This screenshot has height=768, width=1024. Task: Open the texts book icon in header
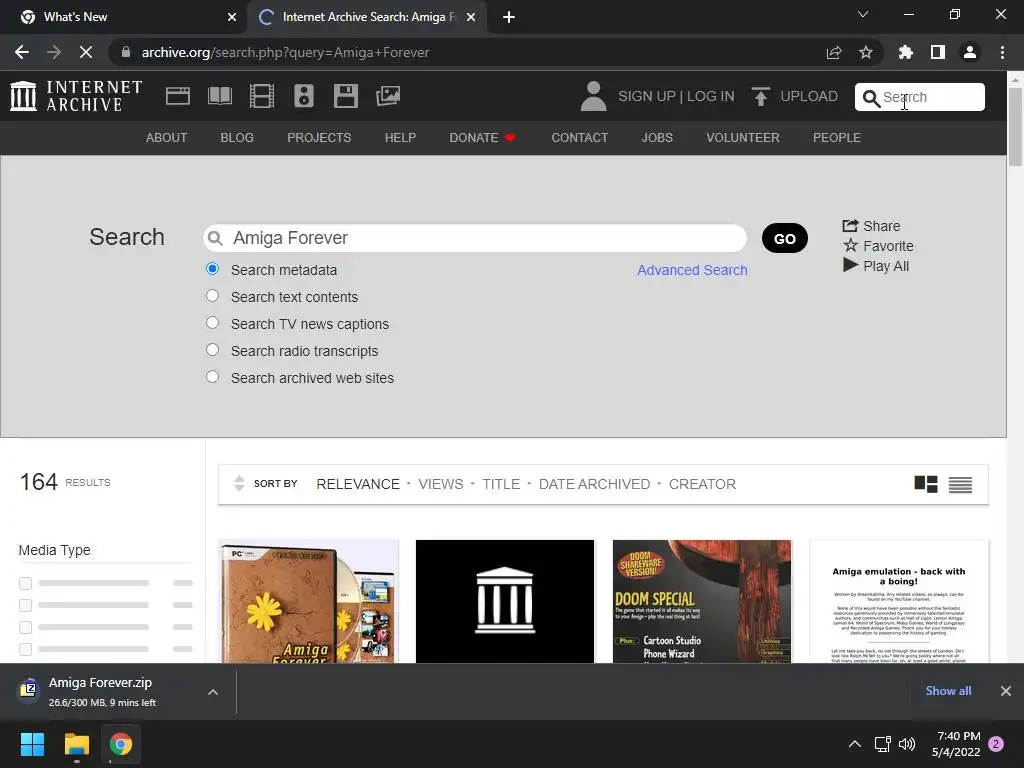[x=219, y=96]
